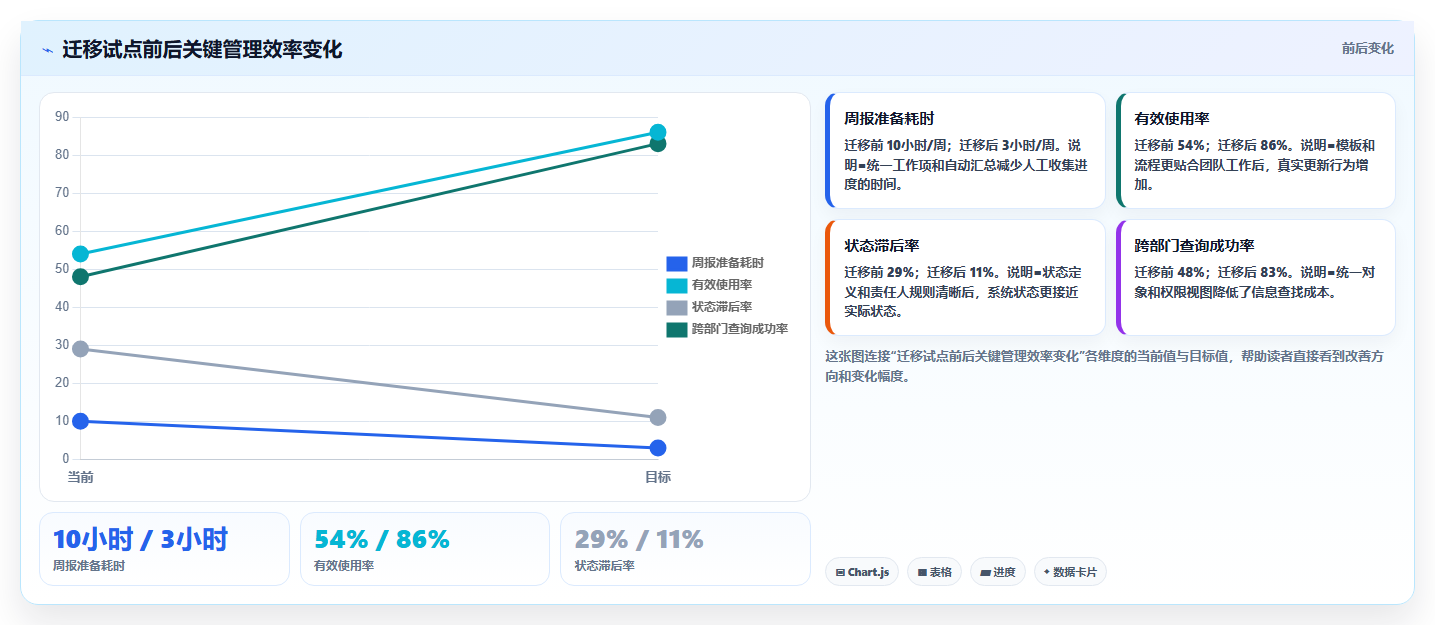Click 有效使用率 legend label
Viewport: 1435px width, 625px height.
pyautogui.click(x=722, y=285)
